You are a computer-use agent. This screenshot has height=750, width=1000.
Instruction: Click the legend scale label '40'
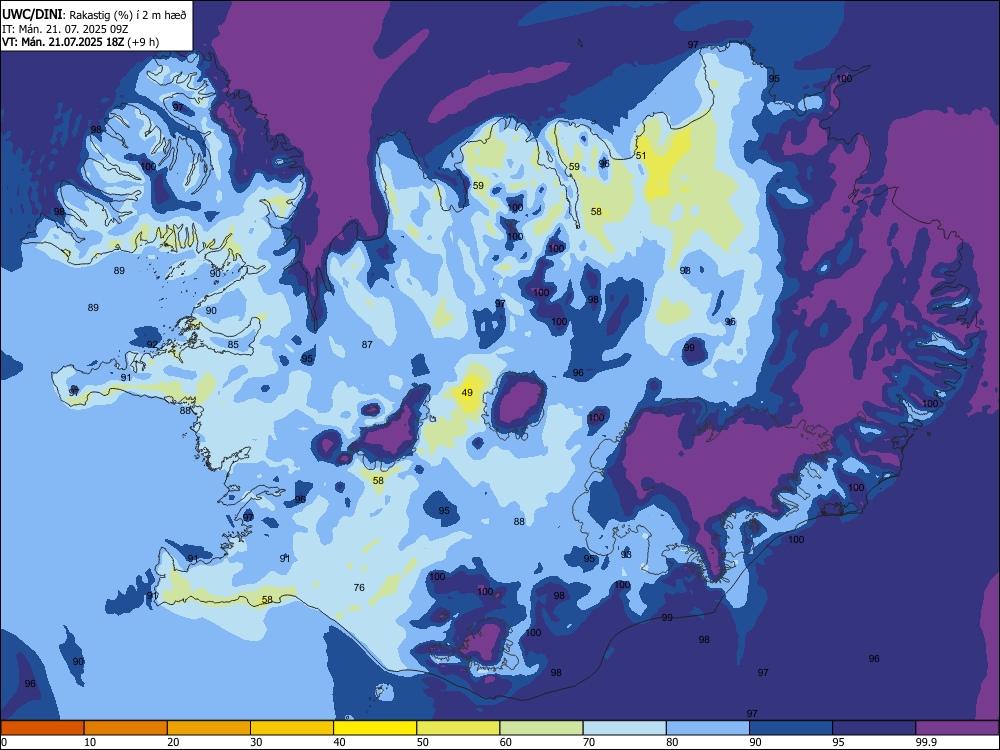[340, 742]
